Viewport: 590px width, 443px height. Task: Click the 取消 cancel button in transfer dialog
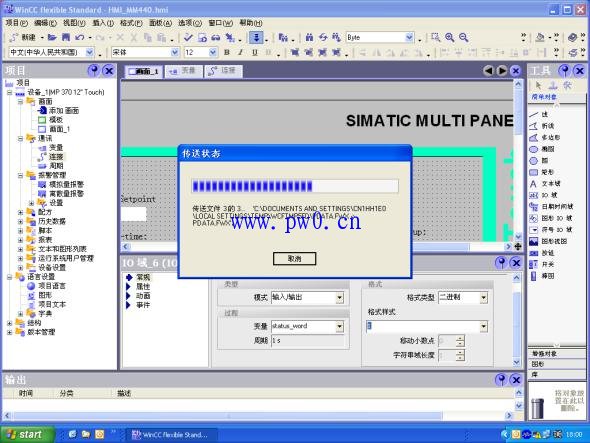pyautogui.click(x=294, y=259)
